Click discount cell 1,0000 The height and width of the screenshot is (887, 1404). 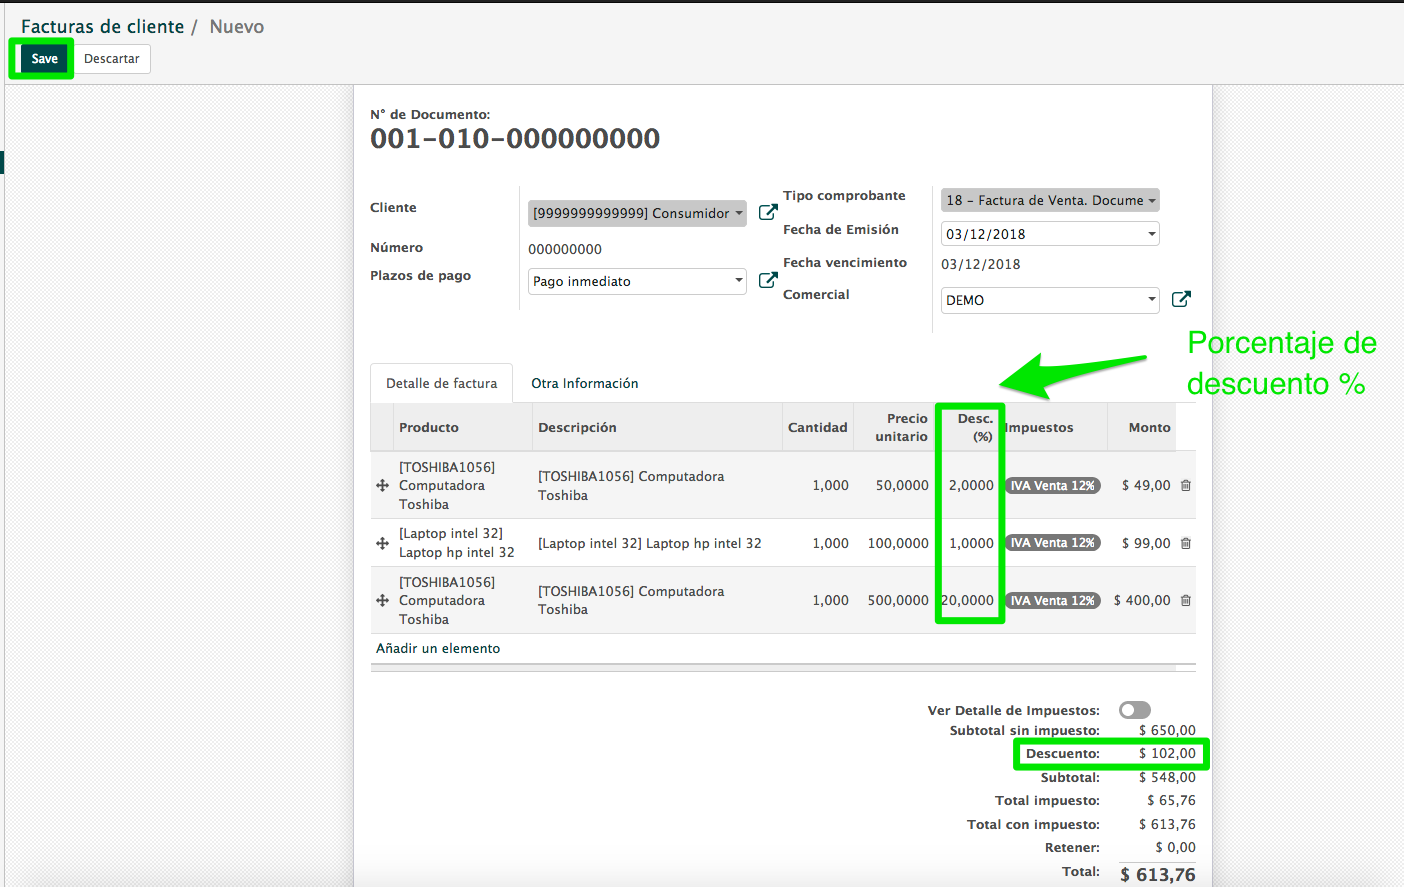click(971, 543)
